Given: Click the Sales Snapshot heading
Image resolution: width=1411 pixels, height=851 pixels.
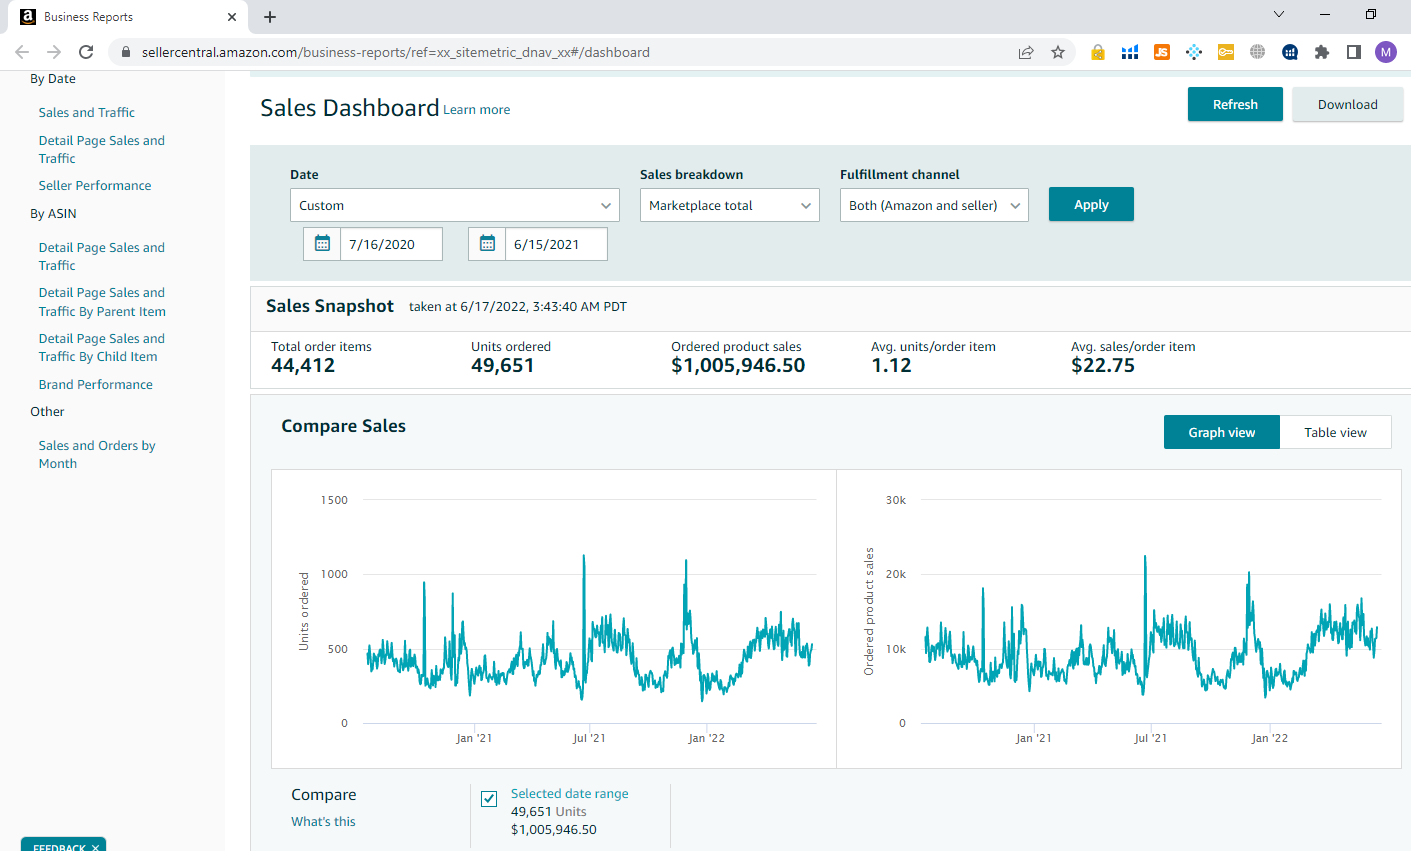Looking at the screenshot, I should click(330, 306).
